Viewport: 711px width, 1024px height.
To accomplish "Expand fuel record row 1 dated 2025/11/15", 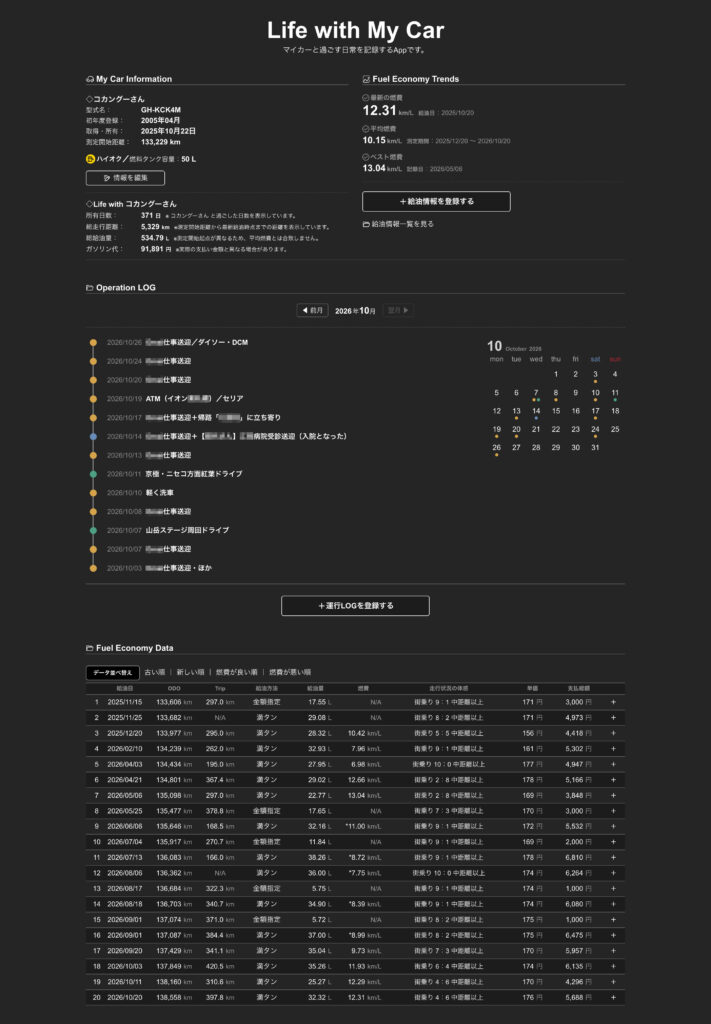I will pyautogui.click(x=613, y=702).
